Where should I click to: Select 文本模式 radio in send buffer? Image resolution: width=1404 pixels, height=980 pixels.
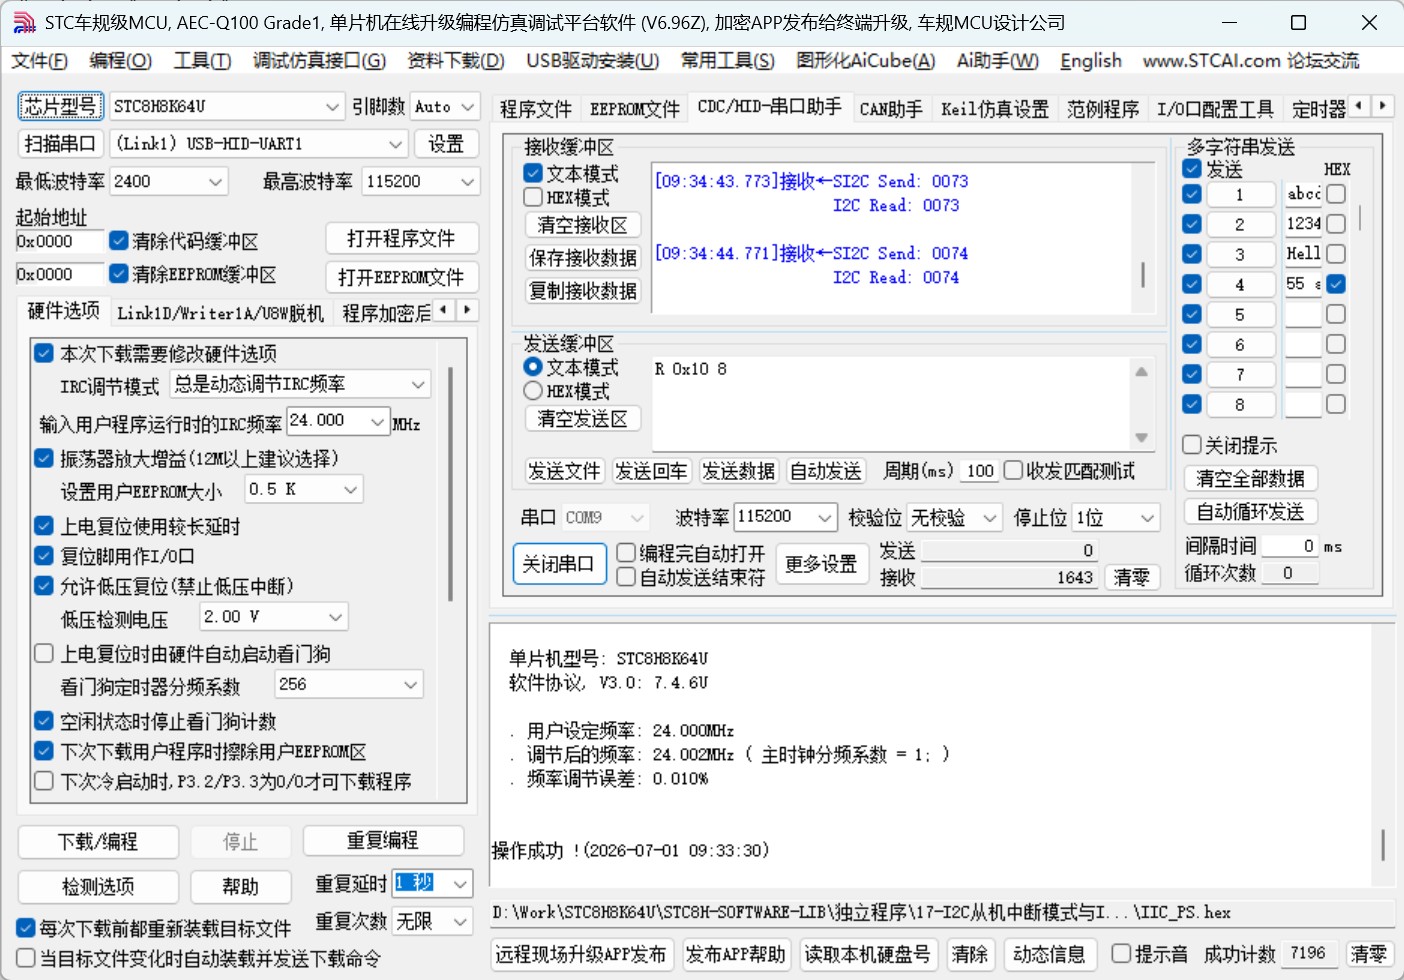tap(533, 367)
